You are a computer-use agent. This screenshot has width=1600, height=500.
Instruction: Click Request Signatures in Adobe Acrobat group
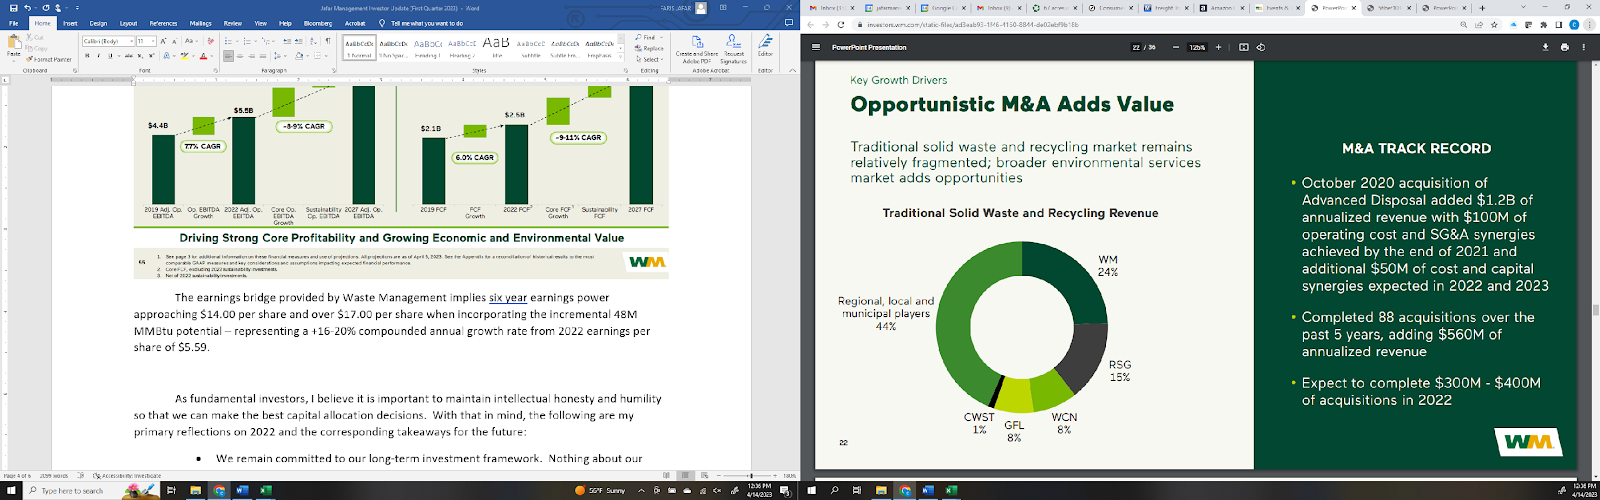point(733,49)
